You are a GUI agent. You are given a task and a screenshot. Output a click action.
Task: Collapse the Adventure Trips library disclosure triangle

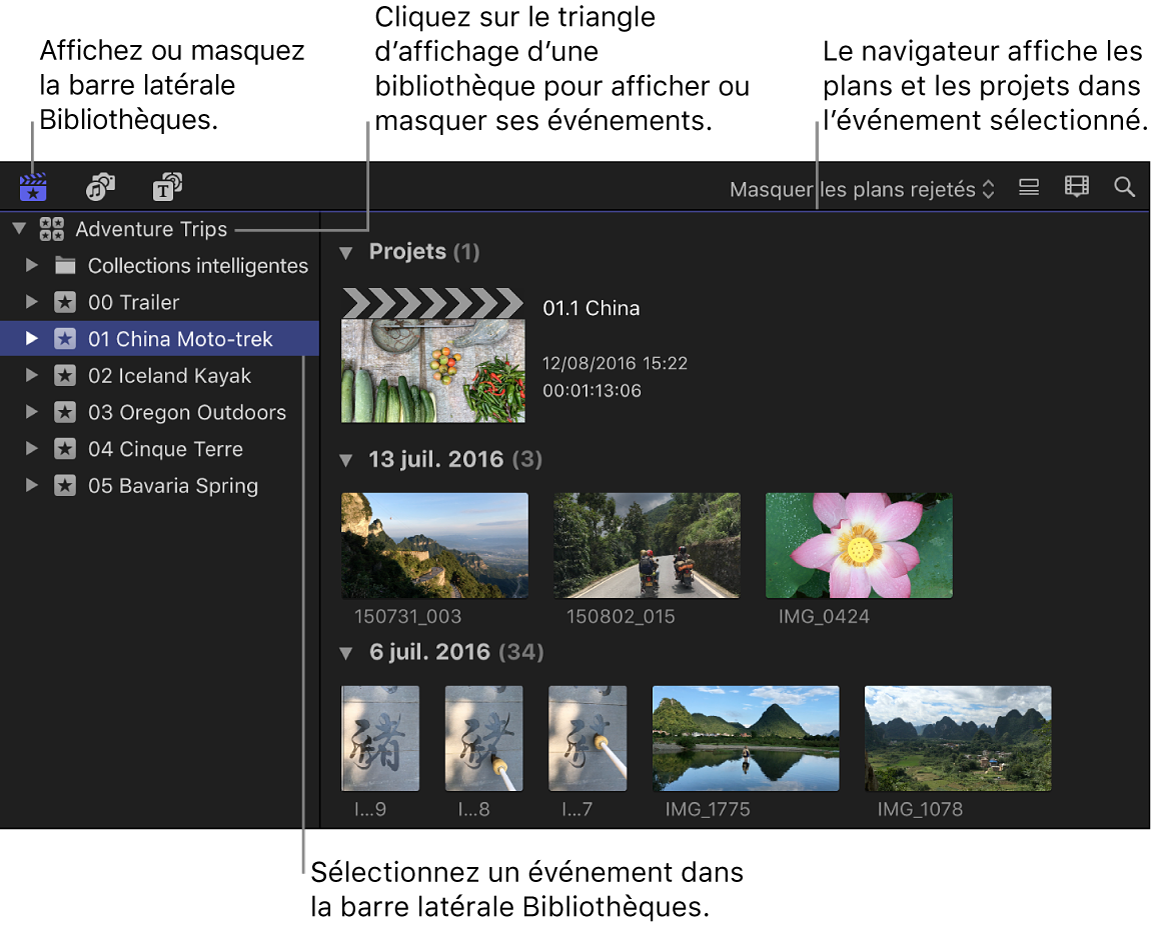[18, 228]
